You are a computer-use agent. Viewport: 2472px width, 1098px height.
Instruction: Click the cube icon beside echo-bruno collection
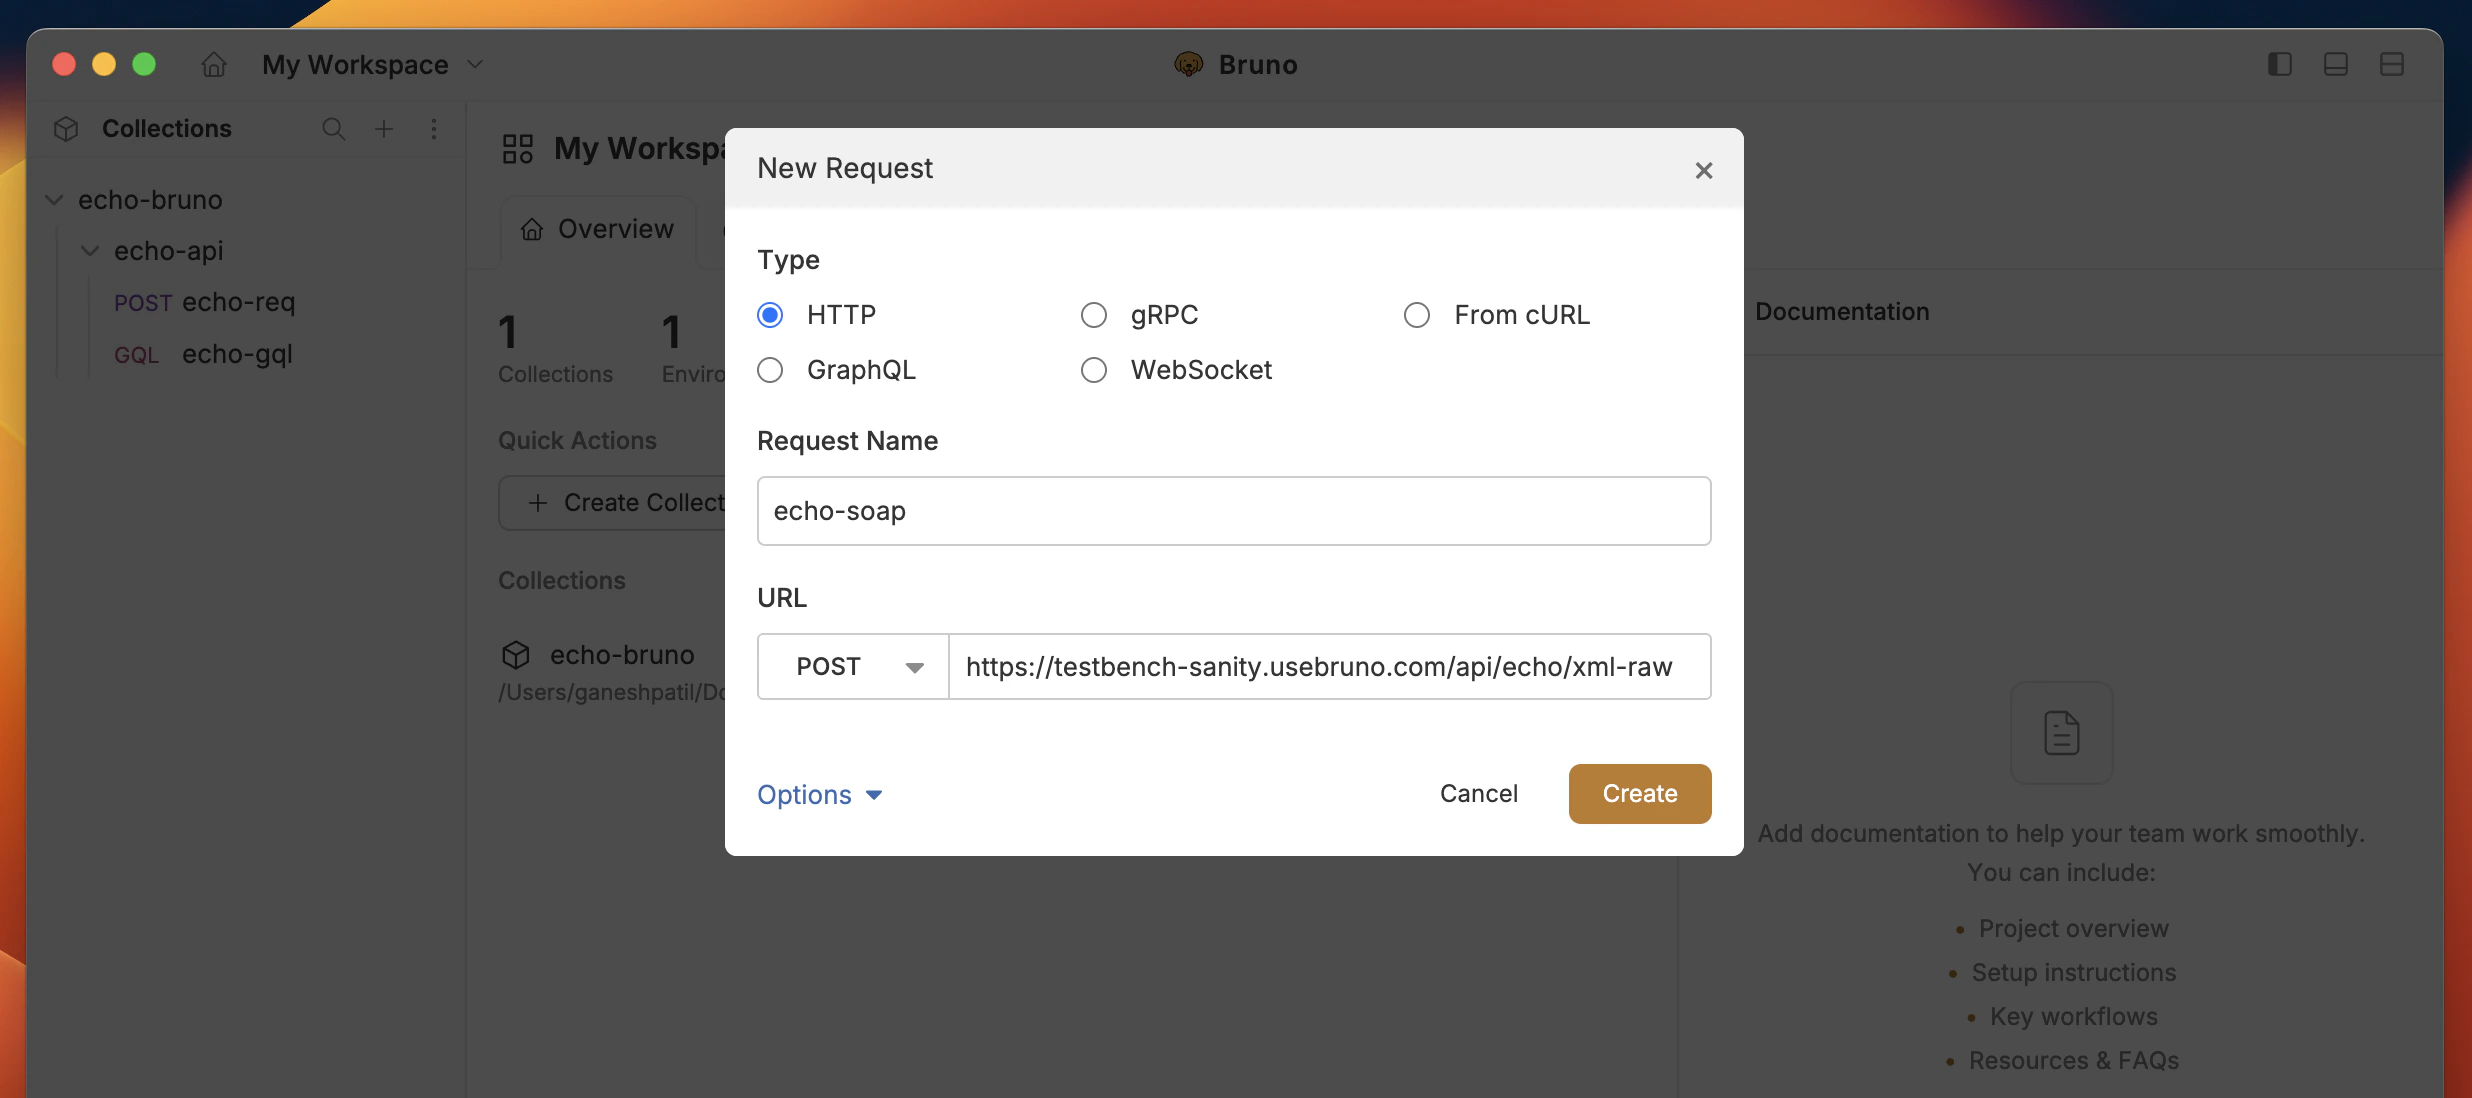click(515, 654)
